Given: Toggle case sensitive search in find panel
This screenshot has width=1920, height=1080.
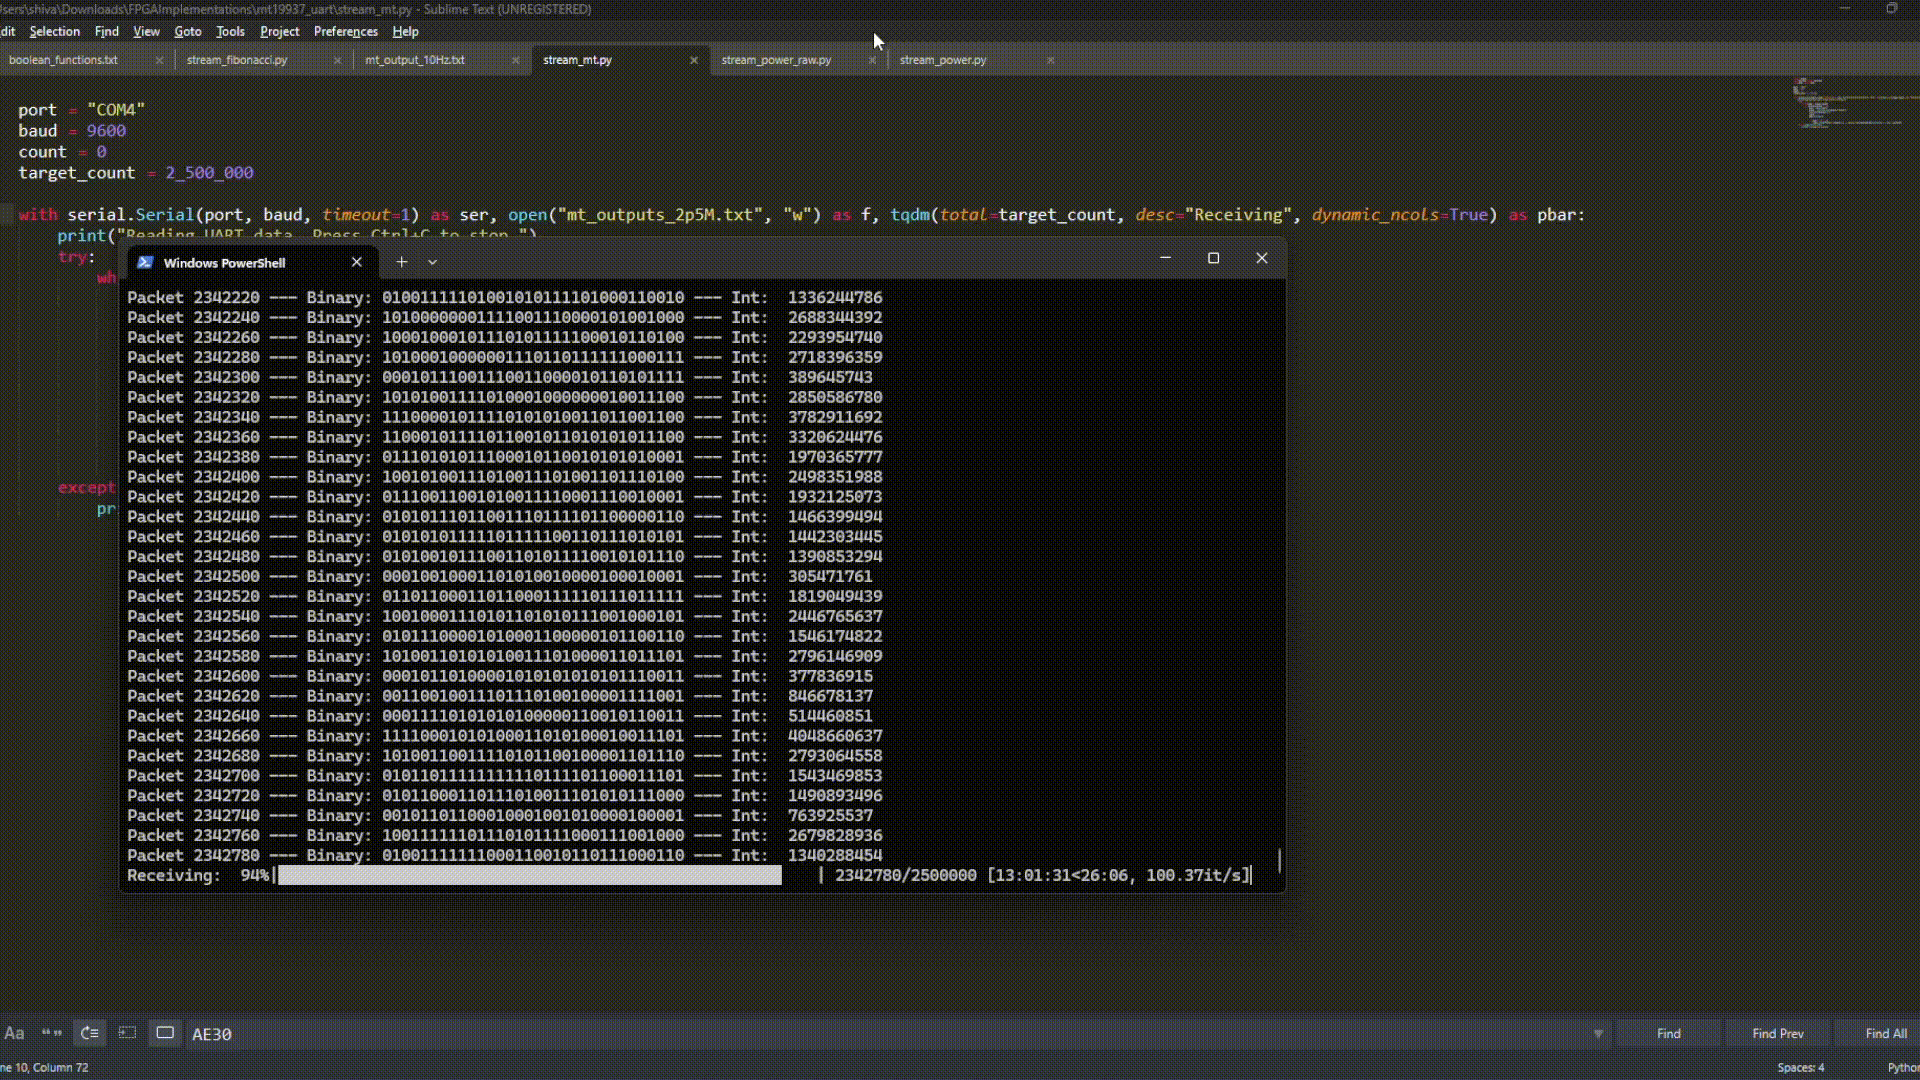Looking at the screenshot, I should [14, 1033].
